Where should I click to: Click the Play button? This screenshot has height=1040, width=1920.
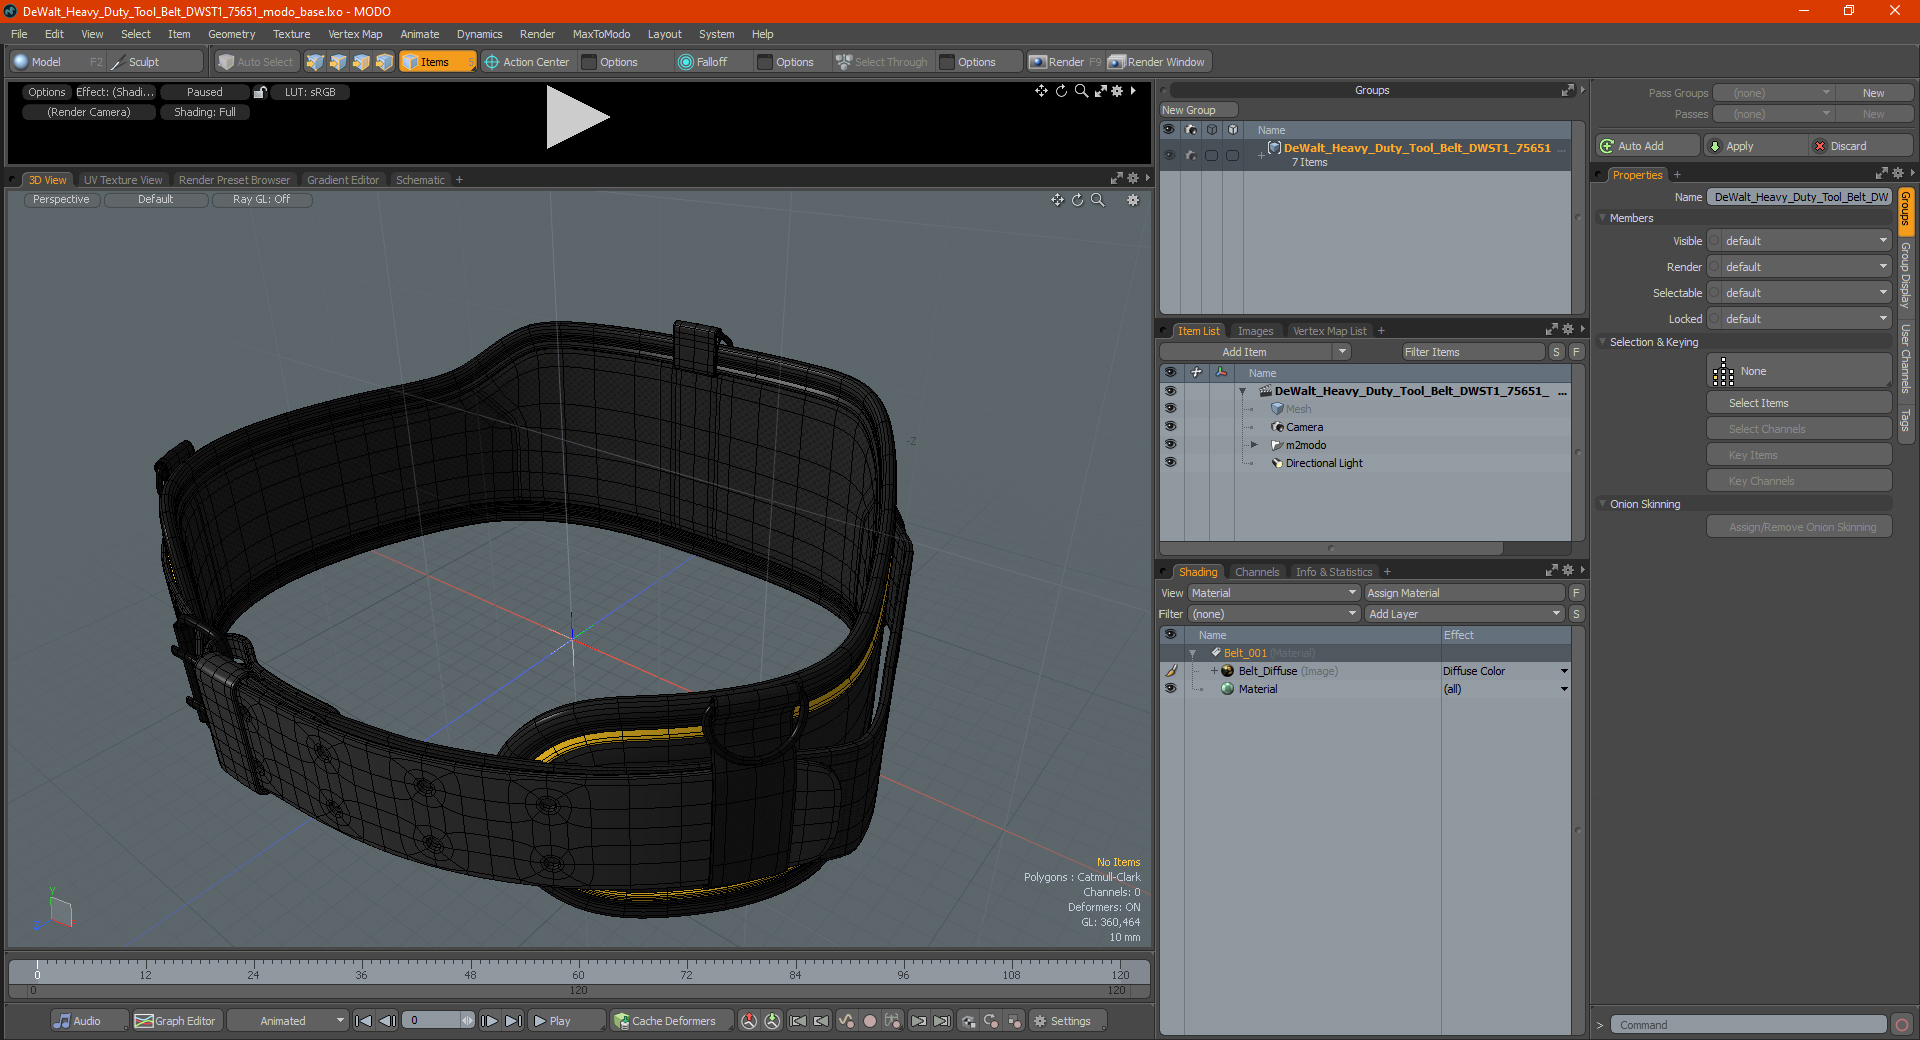566,1021
